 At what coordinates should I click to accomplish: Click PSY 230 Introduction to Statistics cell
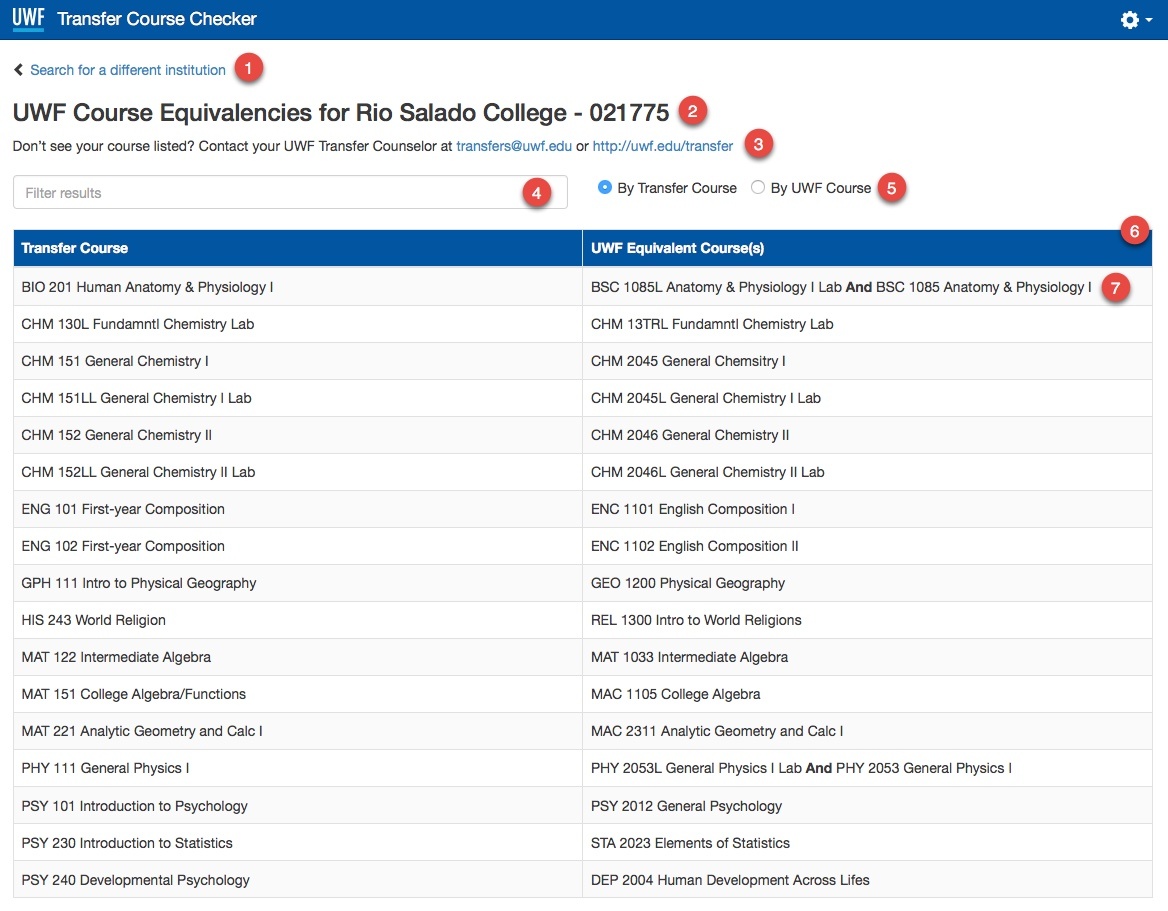point(298,843)
